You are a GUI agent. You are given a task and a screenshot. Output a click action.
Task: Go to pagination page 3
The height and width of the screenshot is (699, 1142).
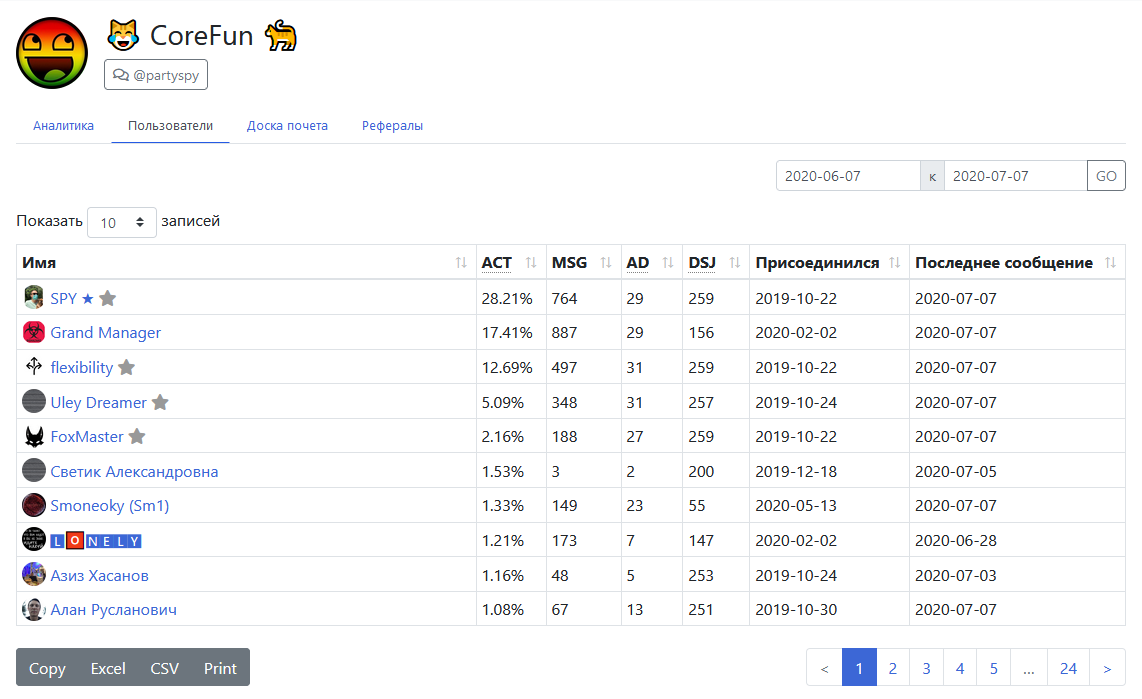pyautogui.click(x=926, y=668)
